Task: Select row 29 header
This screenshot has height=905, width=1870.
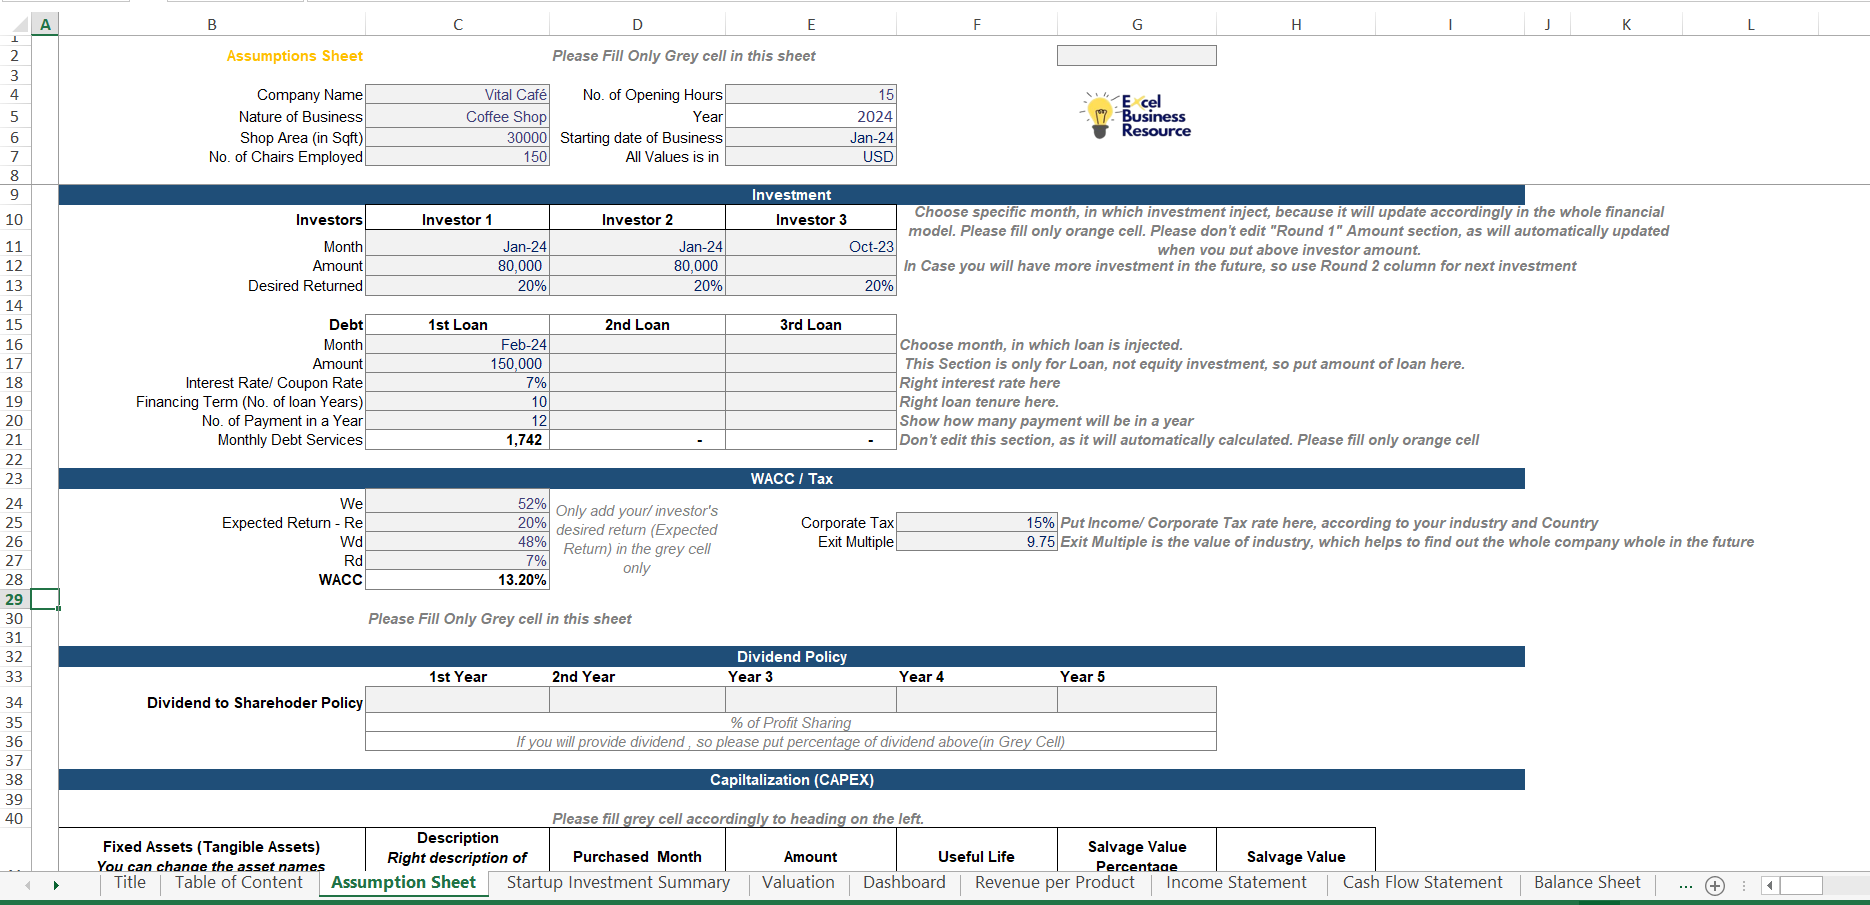Action: click(x=15, y=599)
